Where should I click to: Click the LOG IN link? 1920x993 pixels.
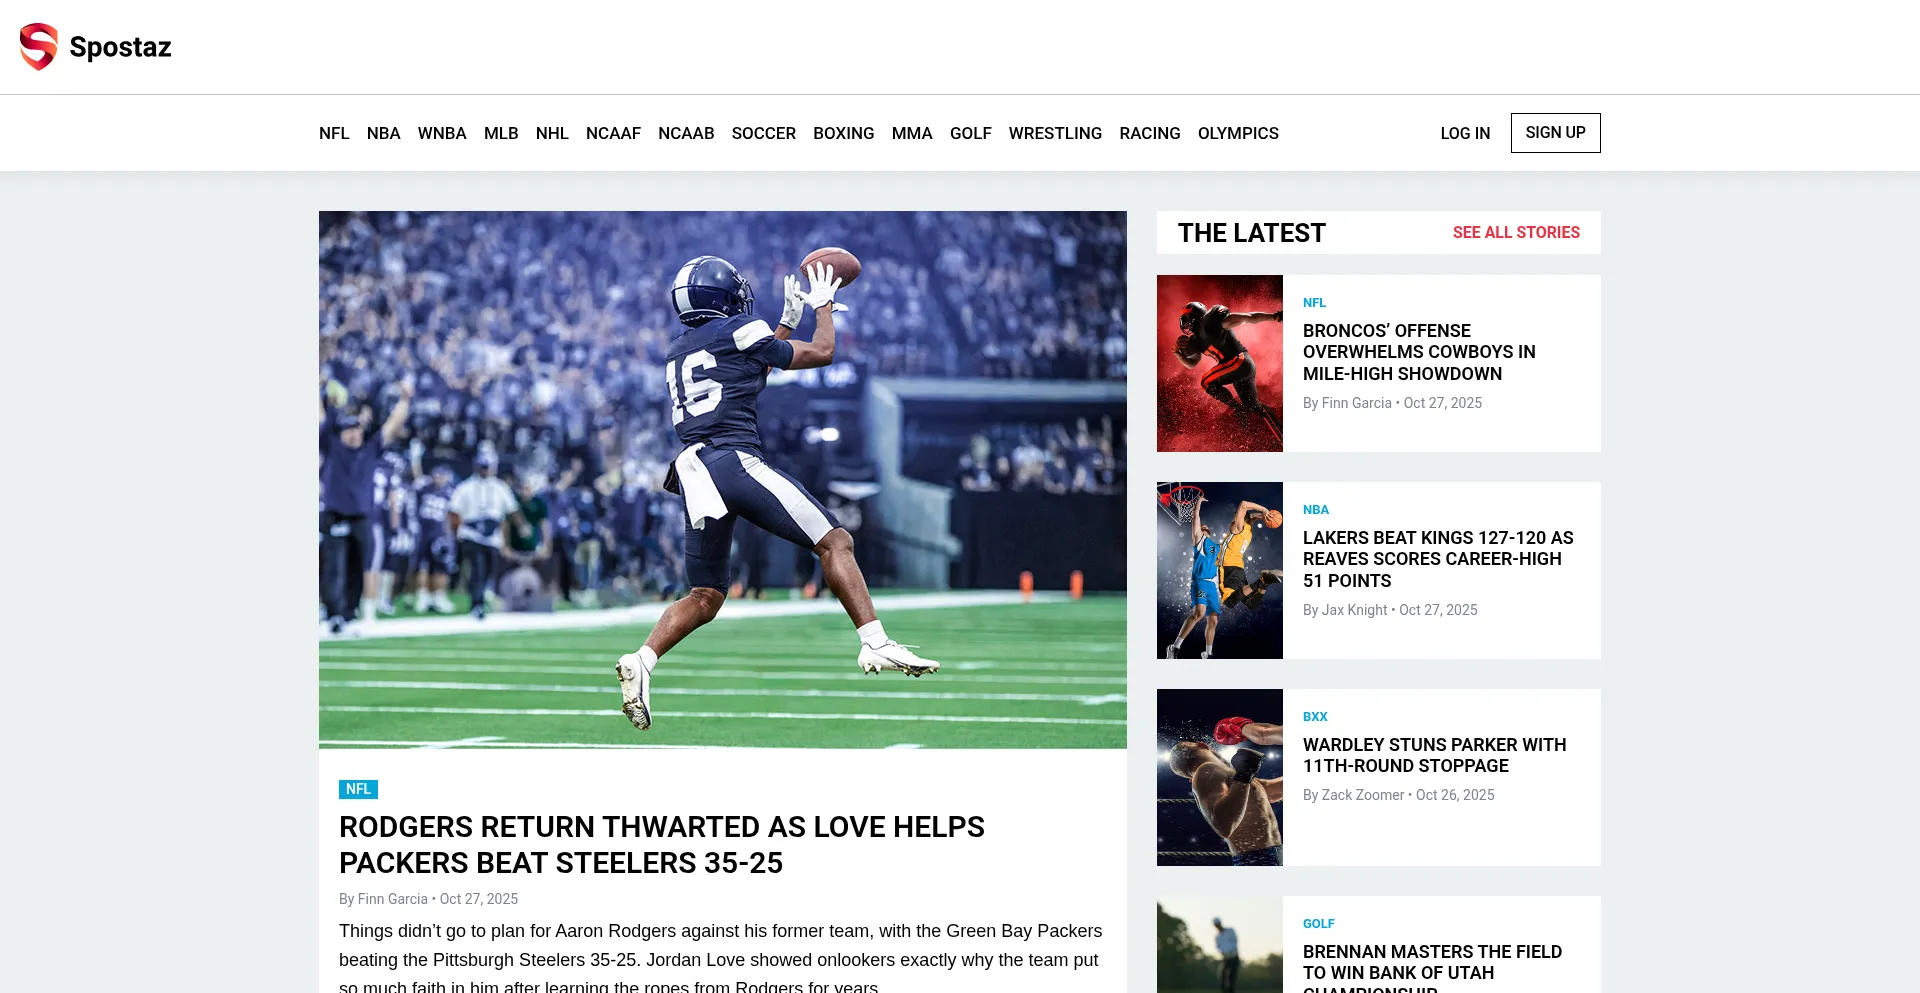click(x=1464, y=133)
